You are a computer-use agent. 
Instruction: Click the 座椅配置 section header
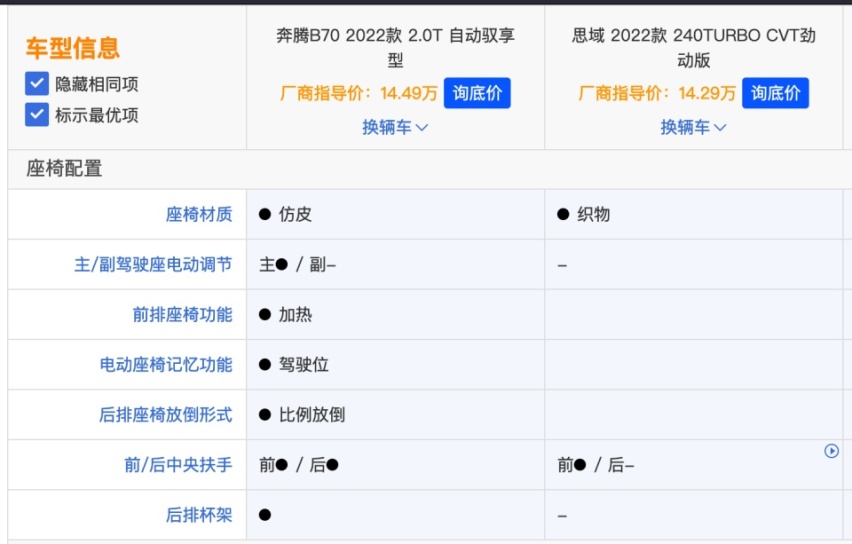(x=64, y=168)
